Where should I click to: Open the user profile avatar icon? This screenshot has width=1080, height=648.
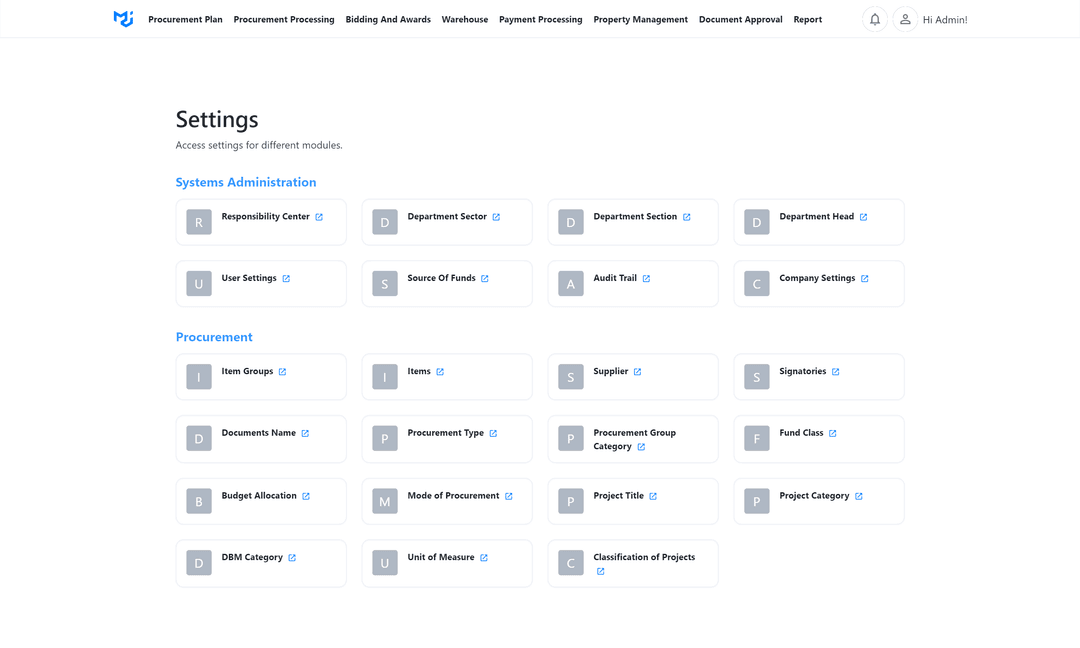(x=905, y=19)
